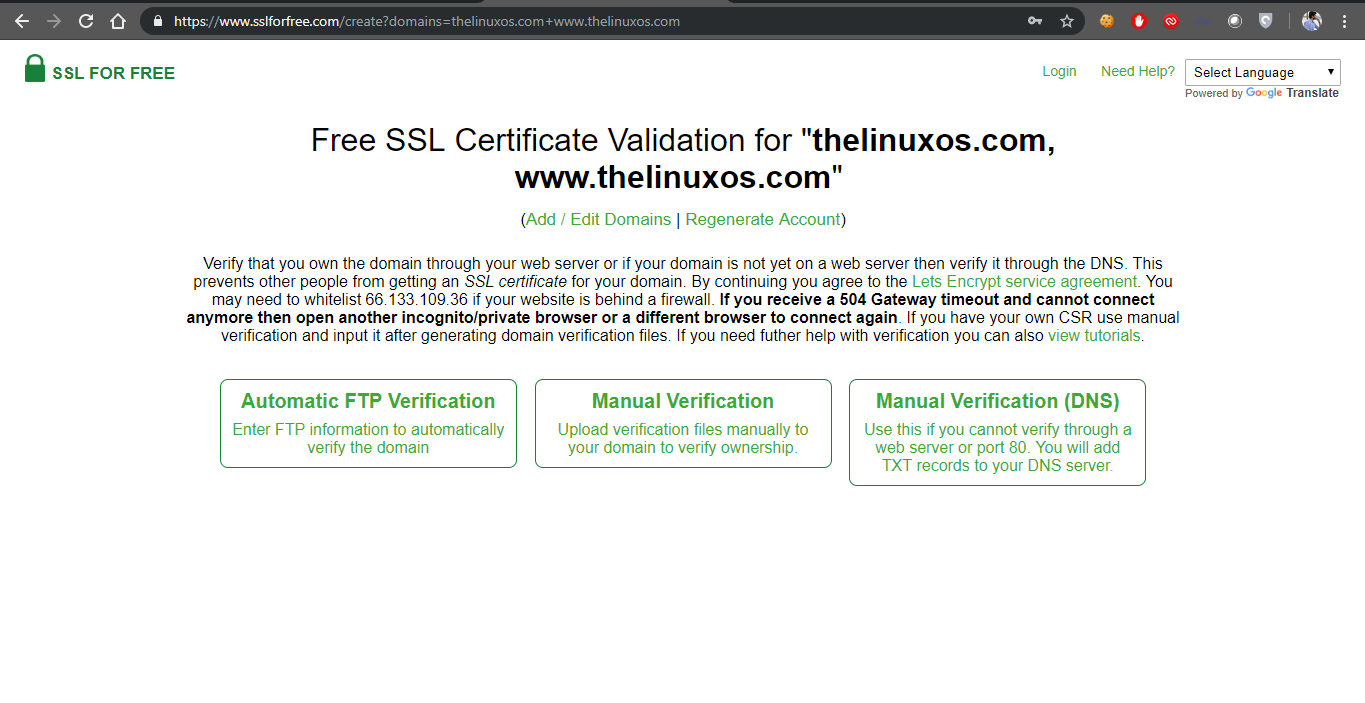Viewport: 1365px width, 703px height.
Task: Click the AdBlock hand extension icon
Action: [x=1138, y=20]
